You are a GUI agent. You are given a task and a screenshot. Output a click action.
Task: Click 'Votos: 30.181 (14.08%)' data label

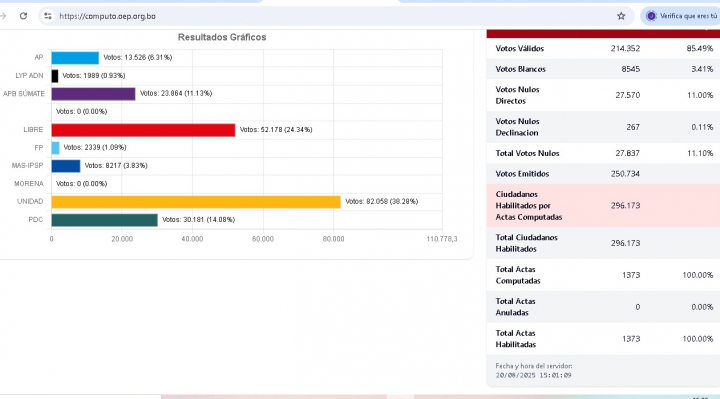[198, 220]
